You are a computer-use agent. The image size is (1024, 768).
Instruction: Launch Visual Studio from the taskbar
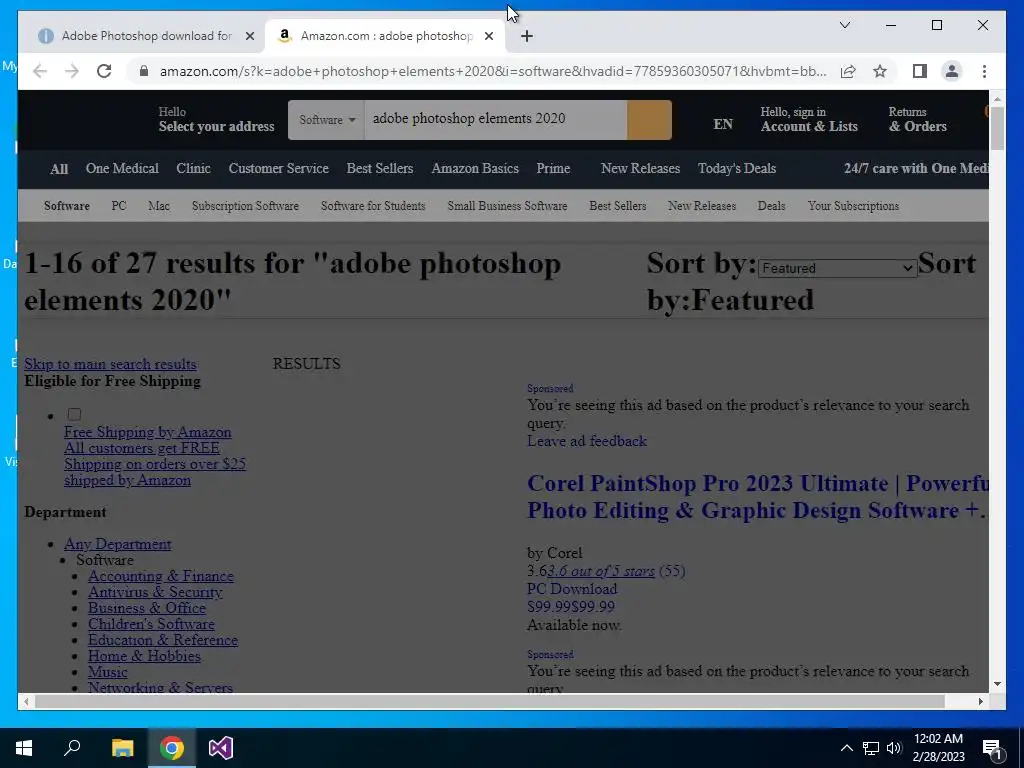[221, 748]
